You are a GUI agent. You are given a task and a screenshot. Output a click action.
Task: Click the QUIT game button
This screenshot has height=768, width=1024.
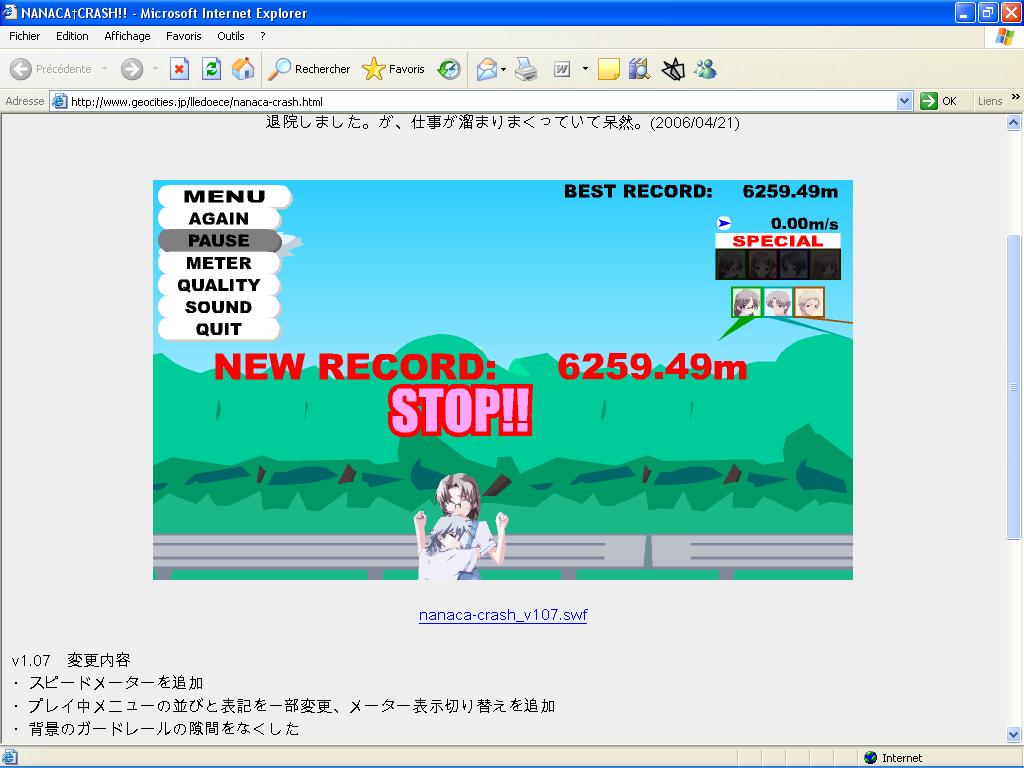point(219,329)
